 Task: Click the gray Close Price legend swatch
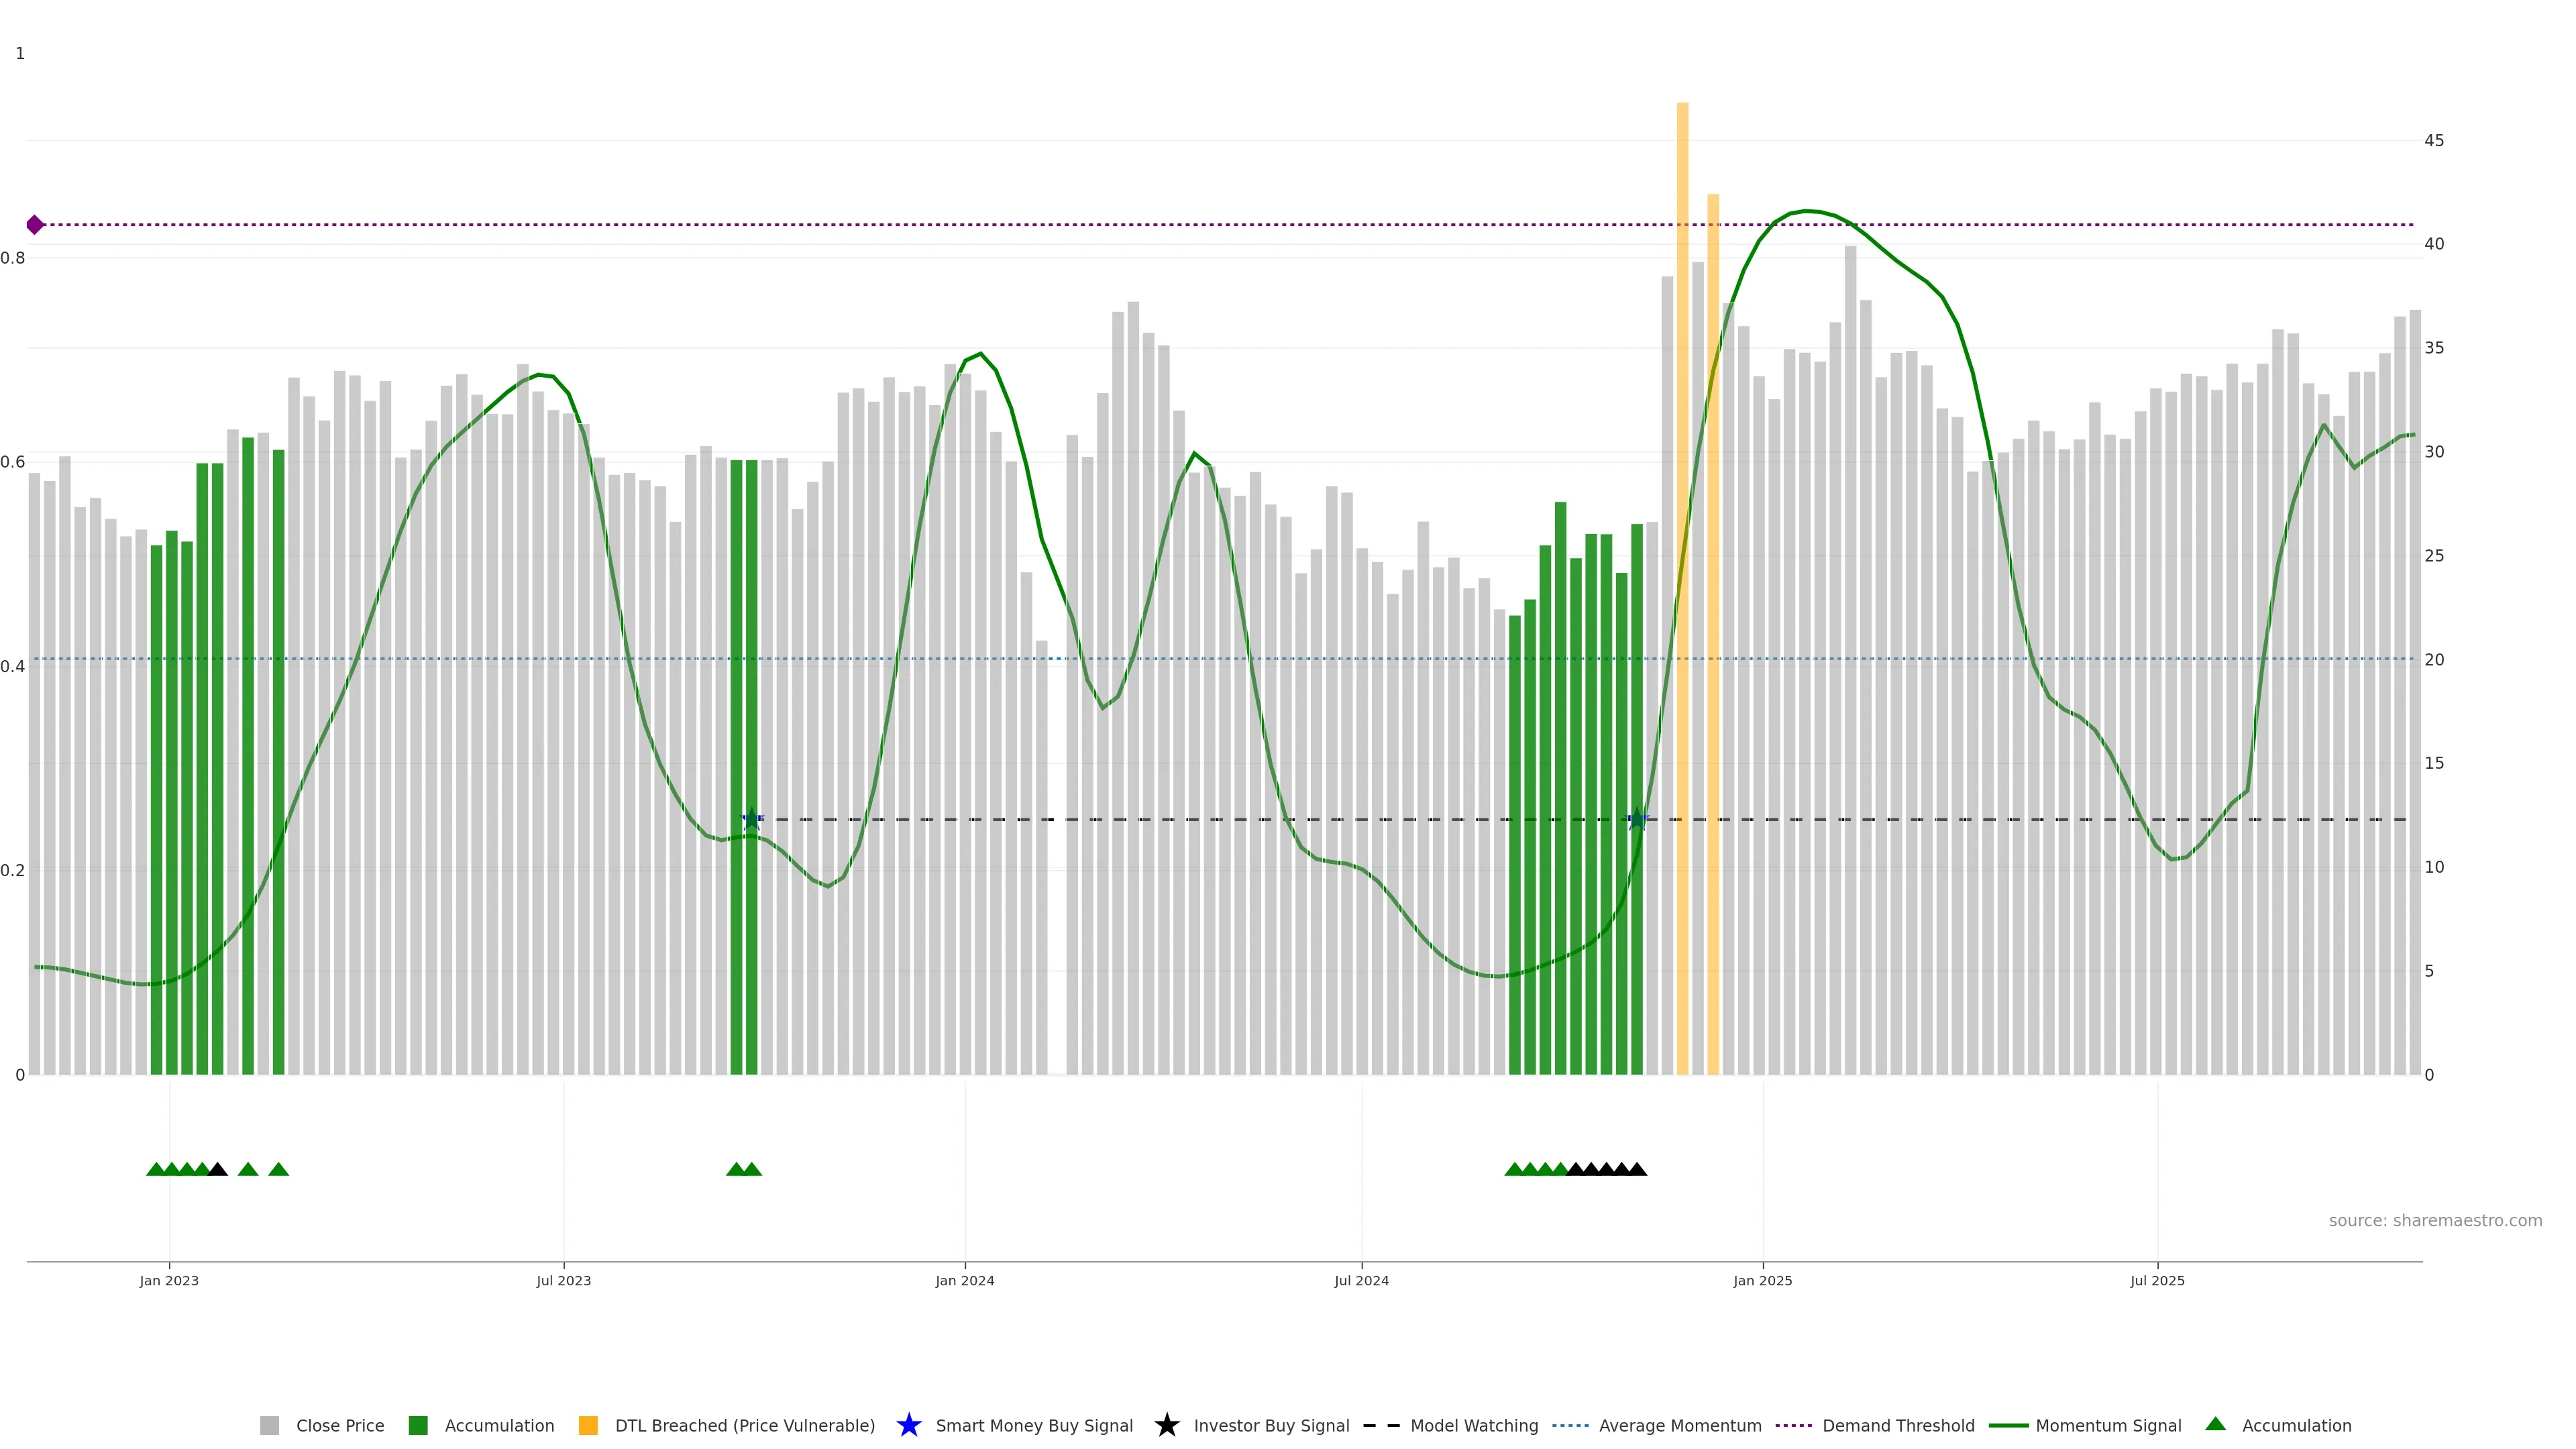point(270,1425)
